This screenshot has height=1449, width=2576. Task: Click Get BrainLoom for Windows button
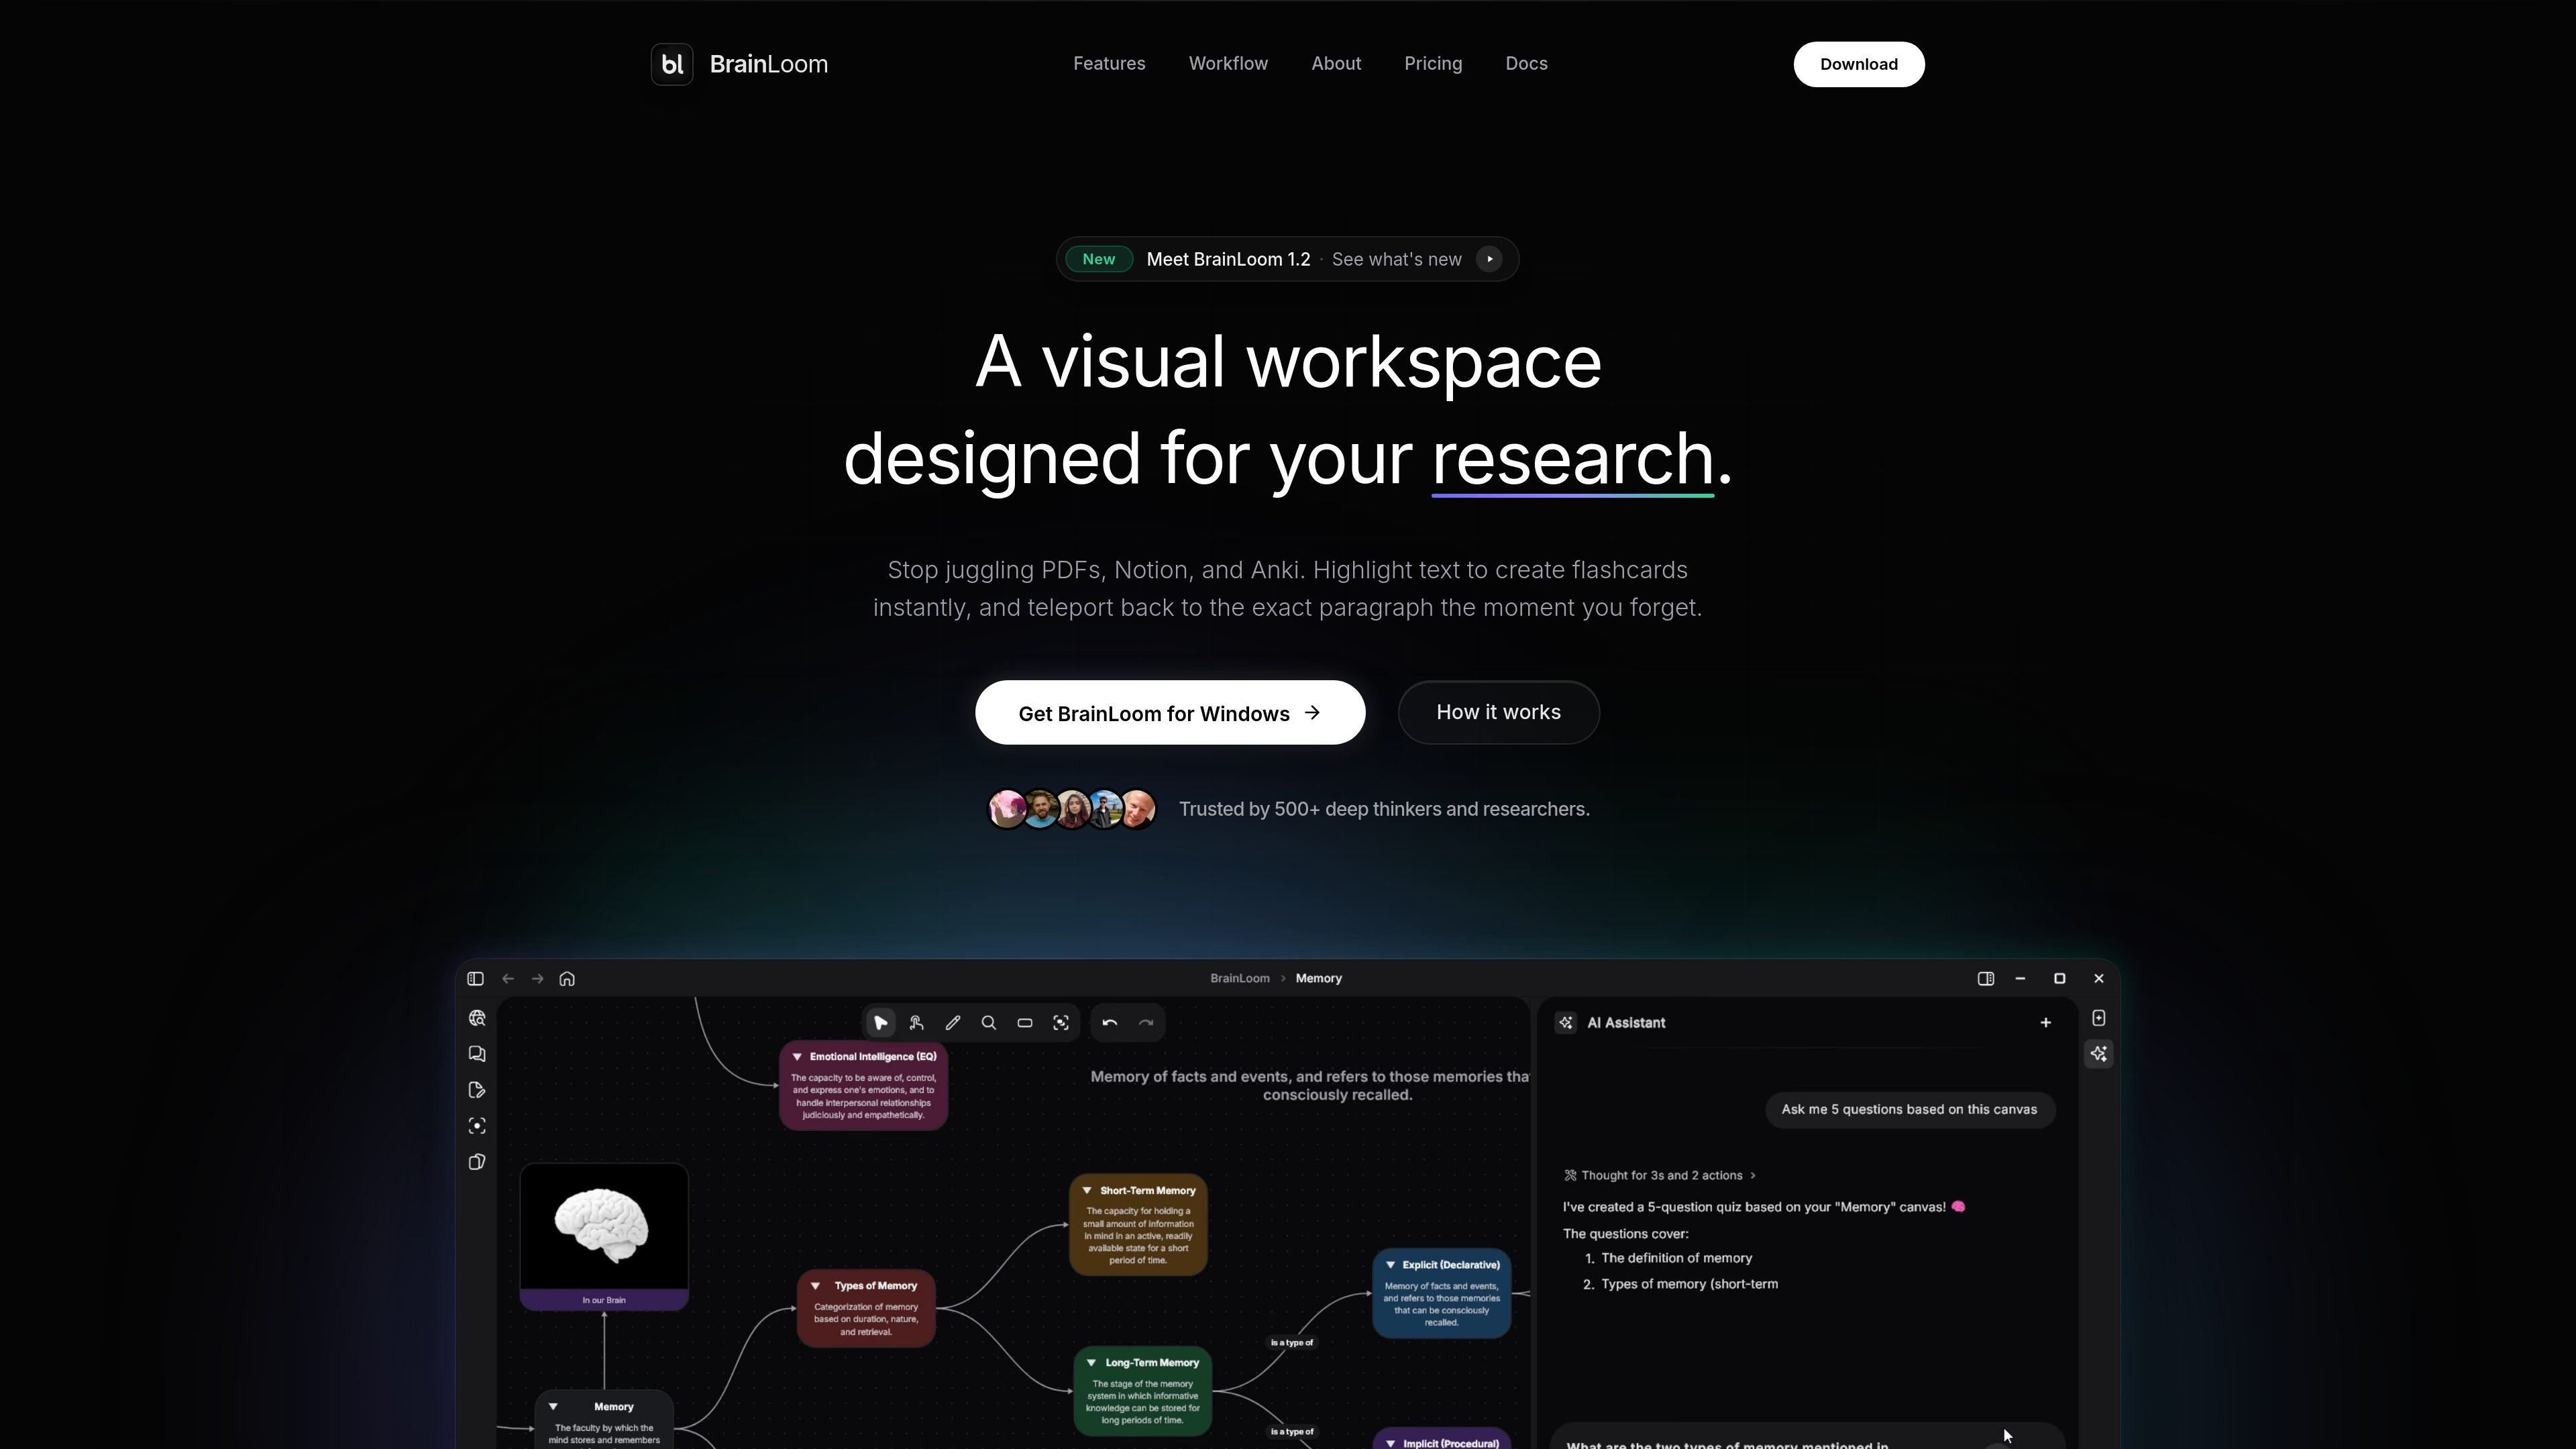coord(1170,713)
